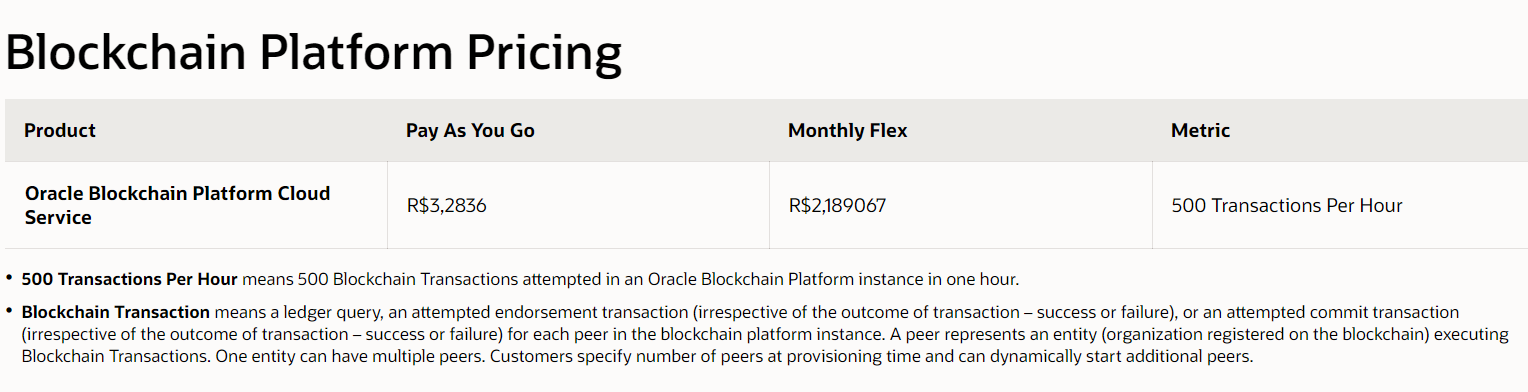Click the Blockchain Platform Pricing heading
This screenshot has height=392, width=1528.
tap(313, 52)
